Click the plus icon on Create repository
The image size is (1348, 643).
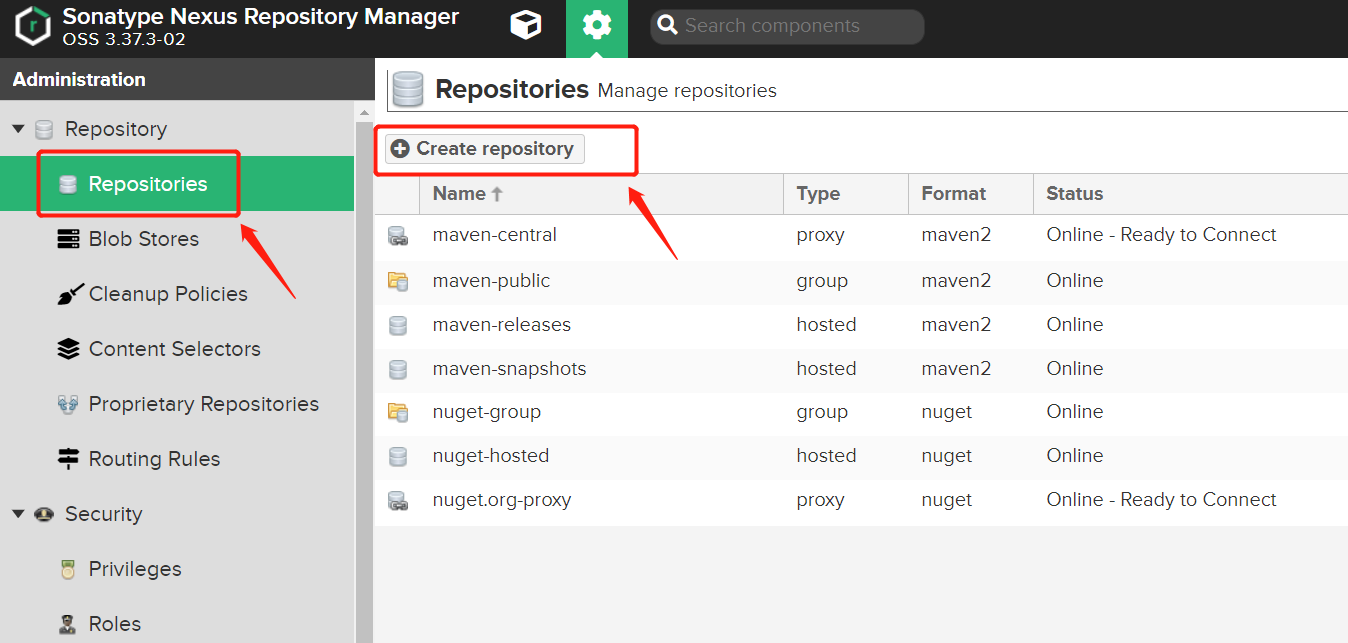(x=400, y=149)
